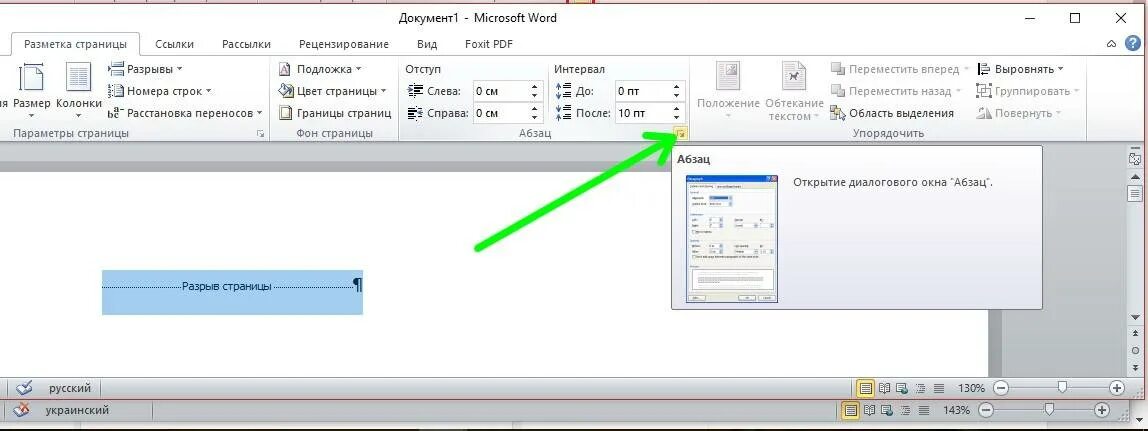
Task: Click the 143% zoom slider handle in back window
Action: click(x=1049, y=410)
